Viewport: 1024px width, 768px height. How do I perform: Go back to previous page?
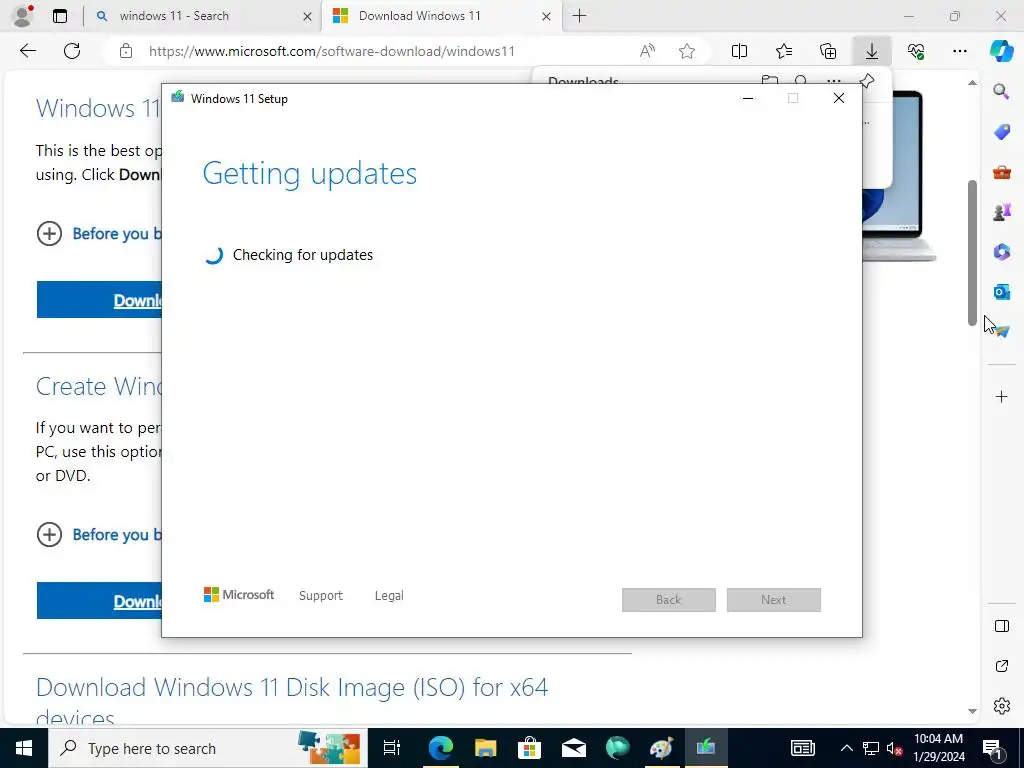[27, 51]
